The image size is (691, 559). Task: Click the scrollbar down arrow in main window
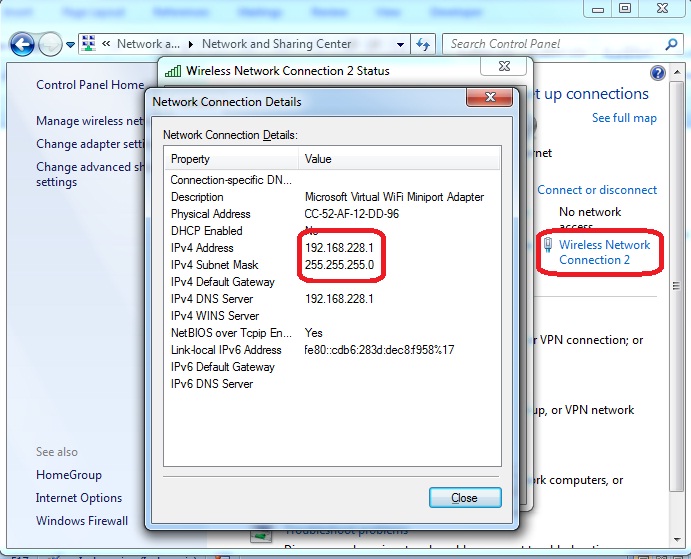click(677, 540)
